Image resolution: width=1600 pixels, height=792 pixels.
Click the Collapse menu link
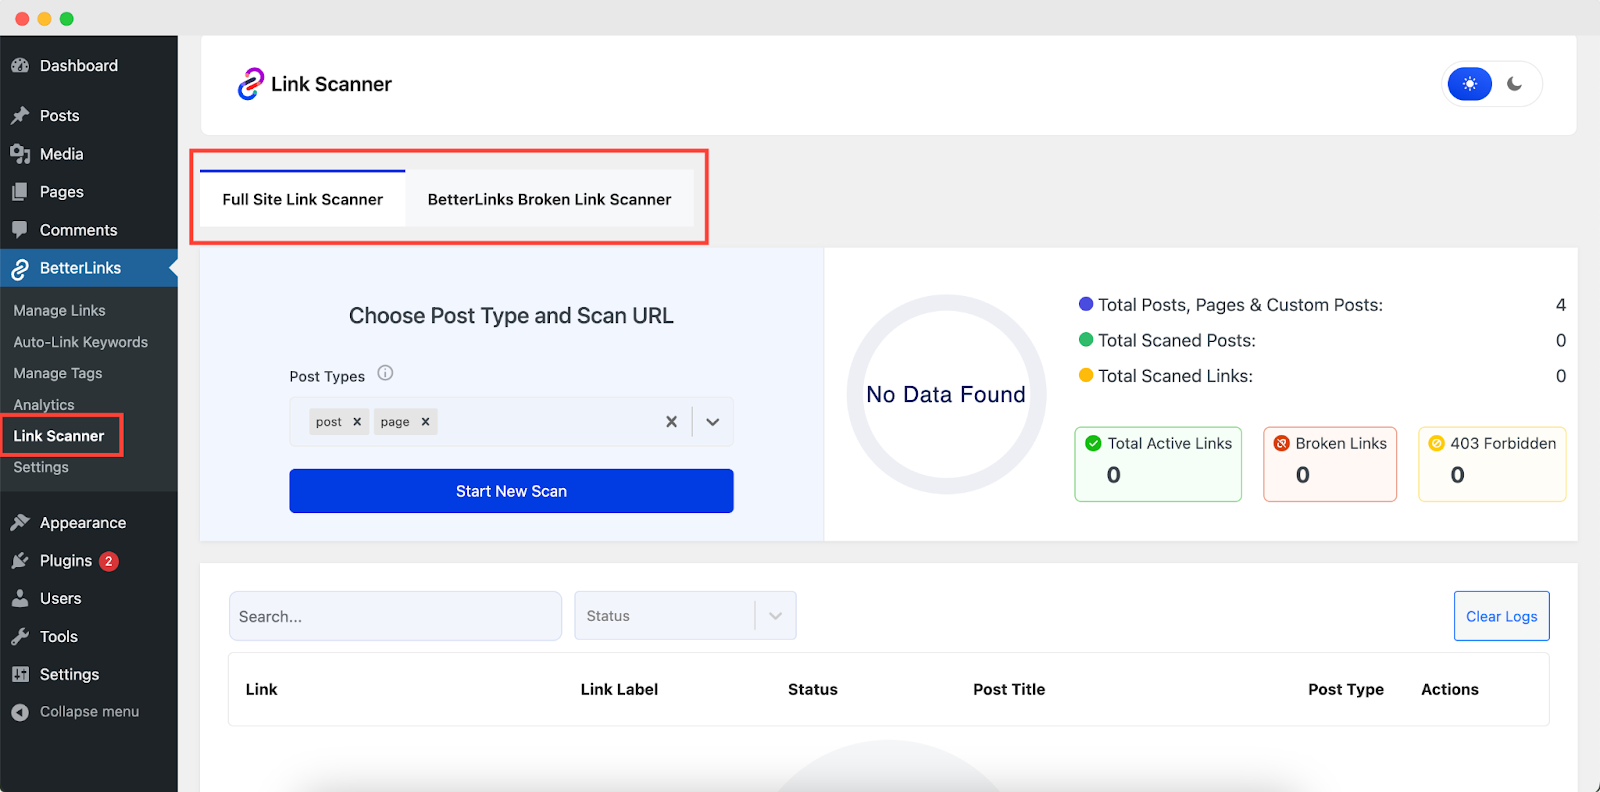coord(89,712)
